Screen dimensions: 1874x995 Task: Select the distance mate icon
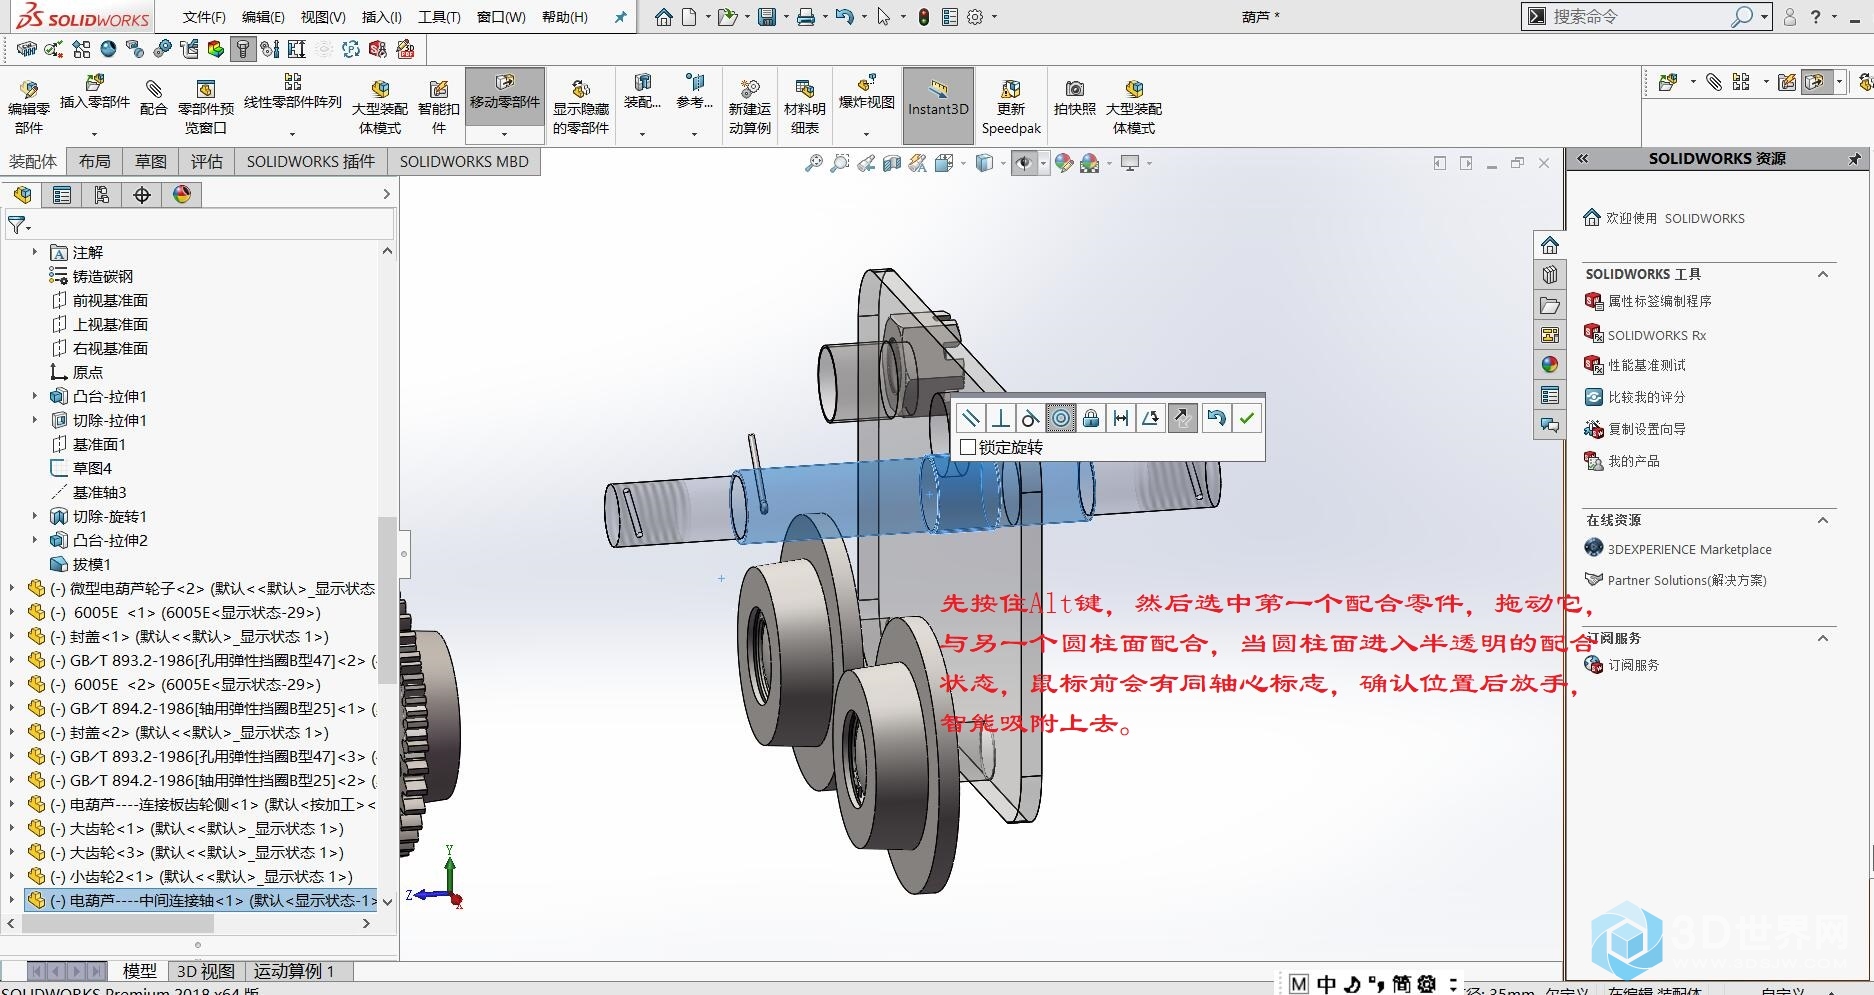[x=1121, y=418]
